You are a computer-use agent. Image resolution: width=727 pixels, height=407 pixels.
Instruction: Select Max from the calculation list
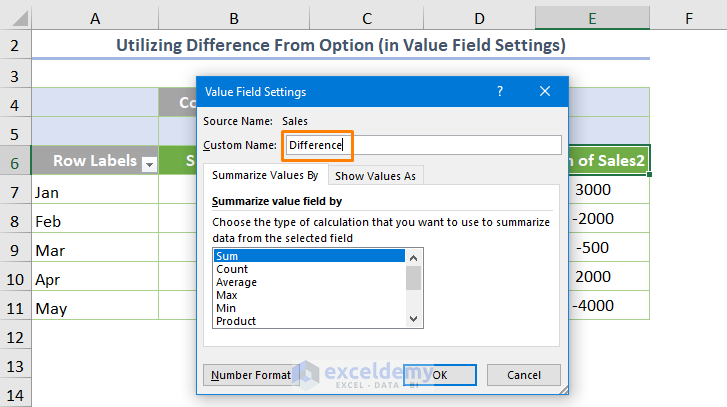pos(309,295)
